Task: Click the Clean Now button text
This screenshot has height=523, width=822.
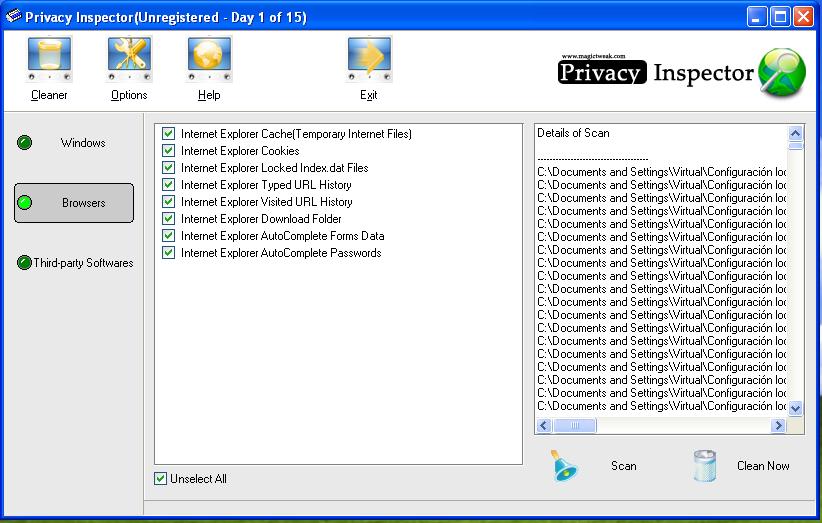Action: pos(763,465)
